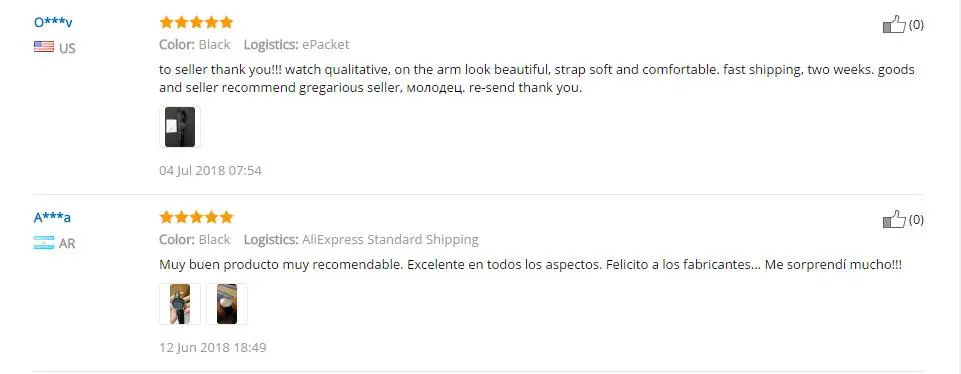Image resolution: width=961 pixels, height=374 pixels.
Task: Click the helpful count (0) on O***v's review
Action: [916, 25]
